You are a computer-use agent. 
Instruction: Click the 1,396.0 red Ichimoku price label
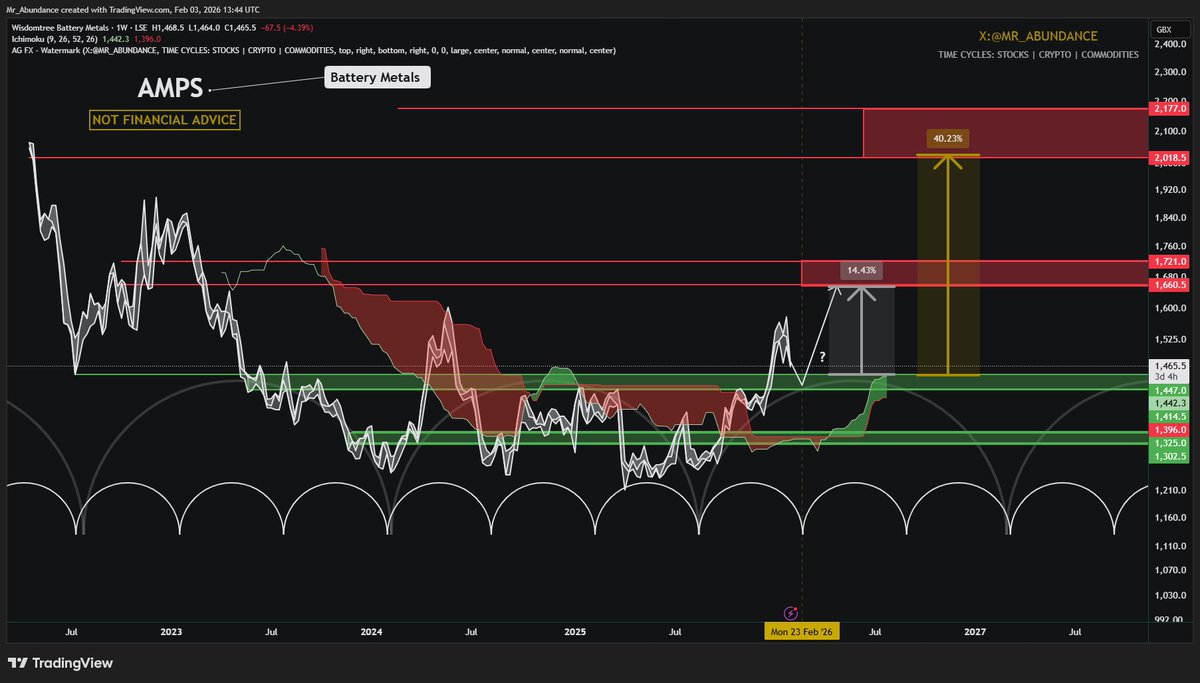[1168, 428]
